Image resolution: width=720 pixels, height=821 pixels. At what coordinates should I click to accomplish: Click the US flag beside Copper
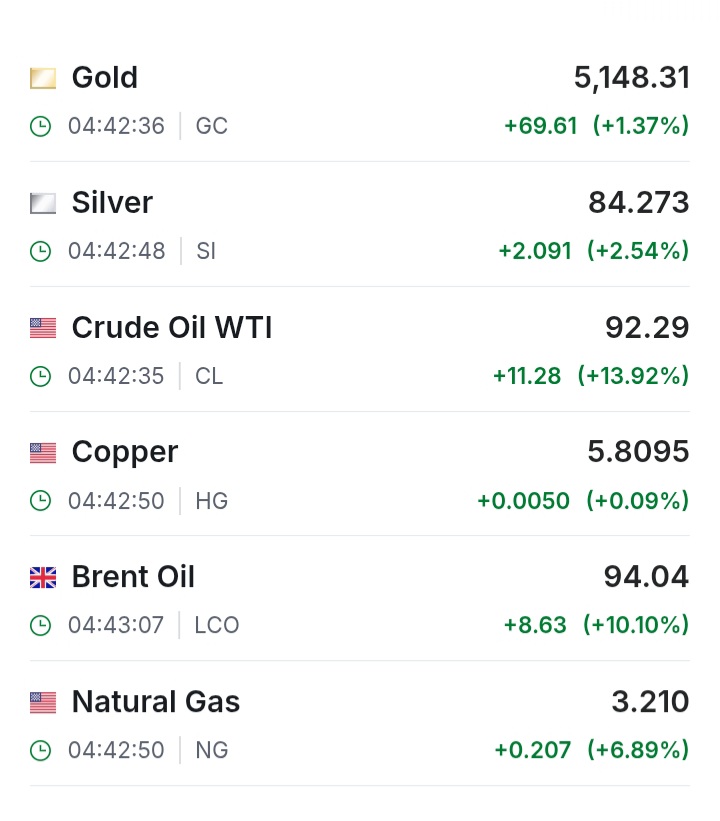[43, 452]
